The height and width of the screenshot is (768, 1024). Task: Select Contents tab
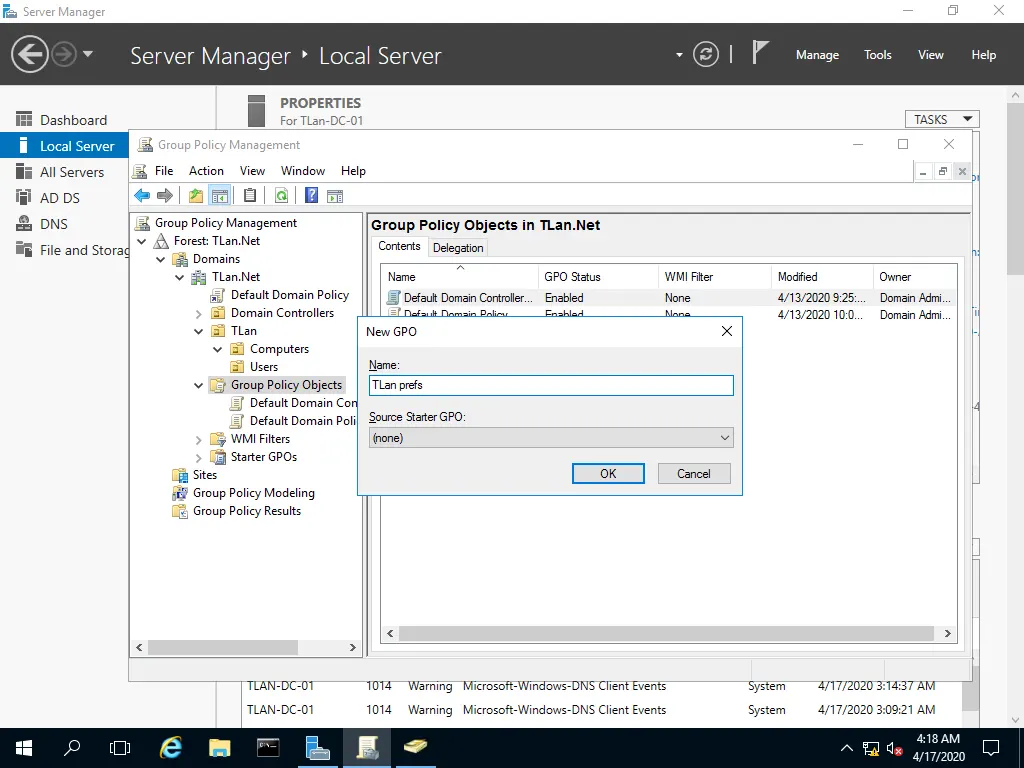click(x=399, y=246)
